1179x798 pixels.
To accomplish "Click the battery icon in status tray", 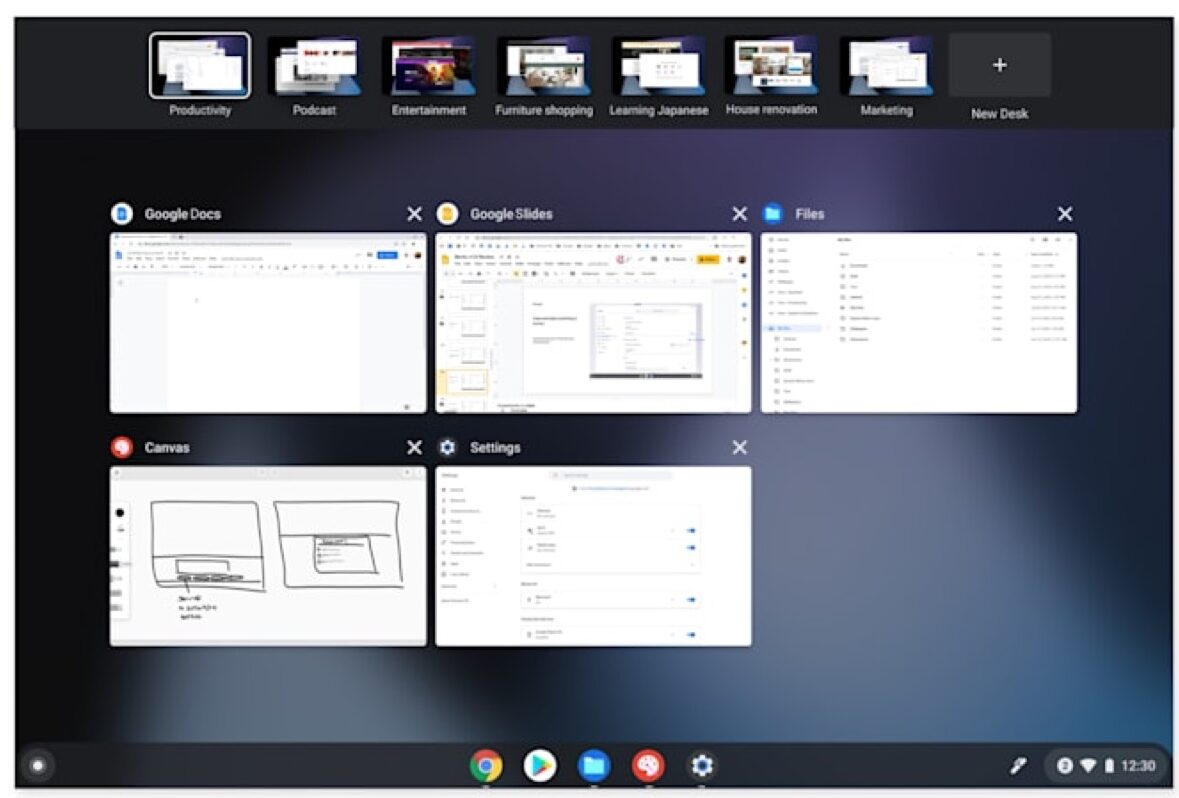I will pyautogui.click(x=1109, y=766).
